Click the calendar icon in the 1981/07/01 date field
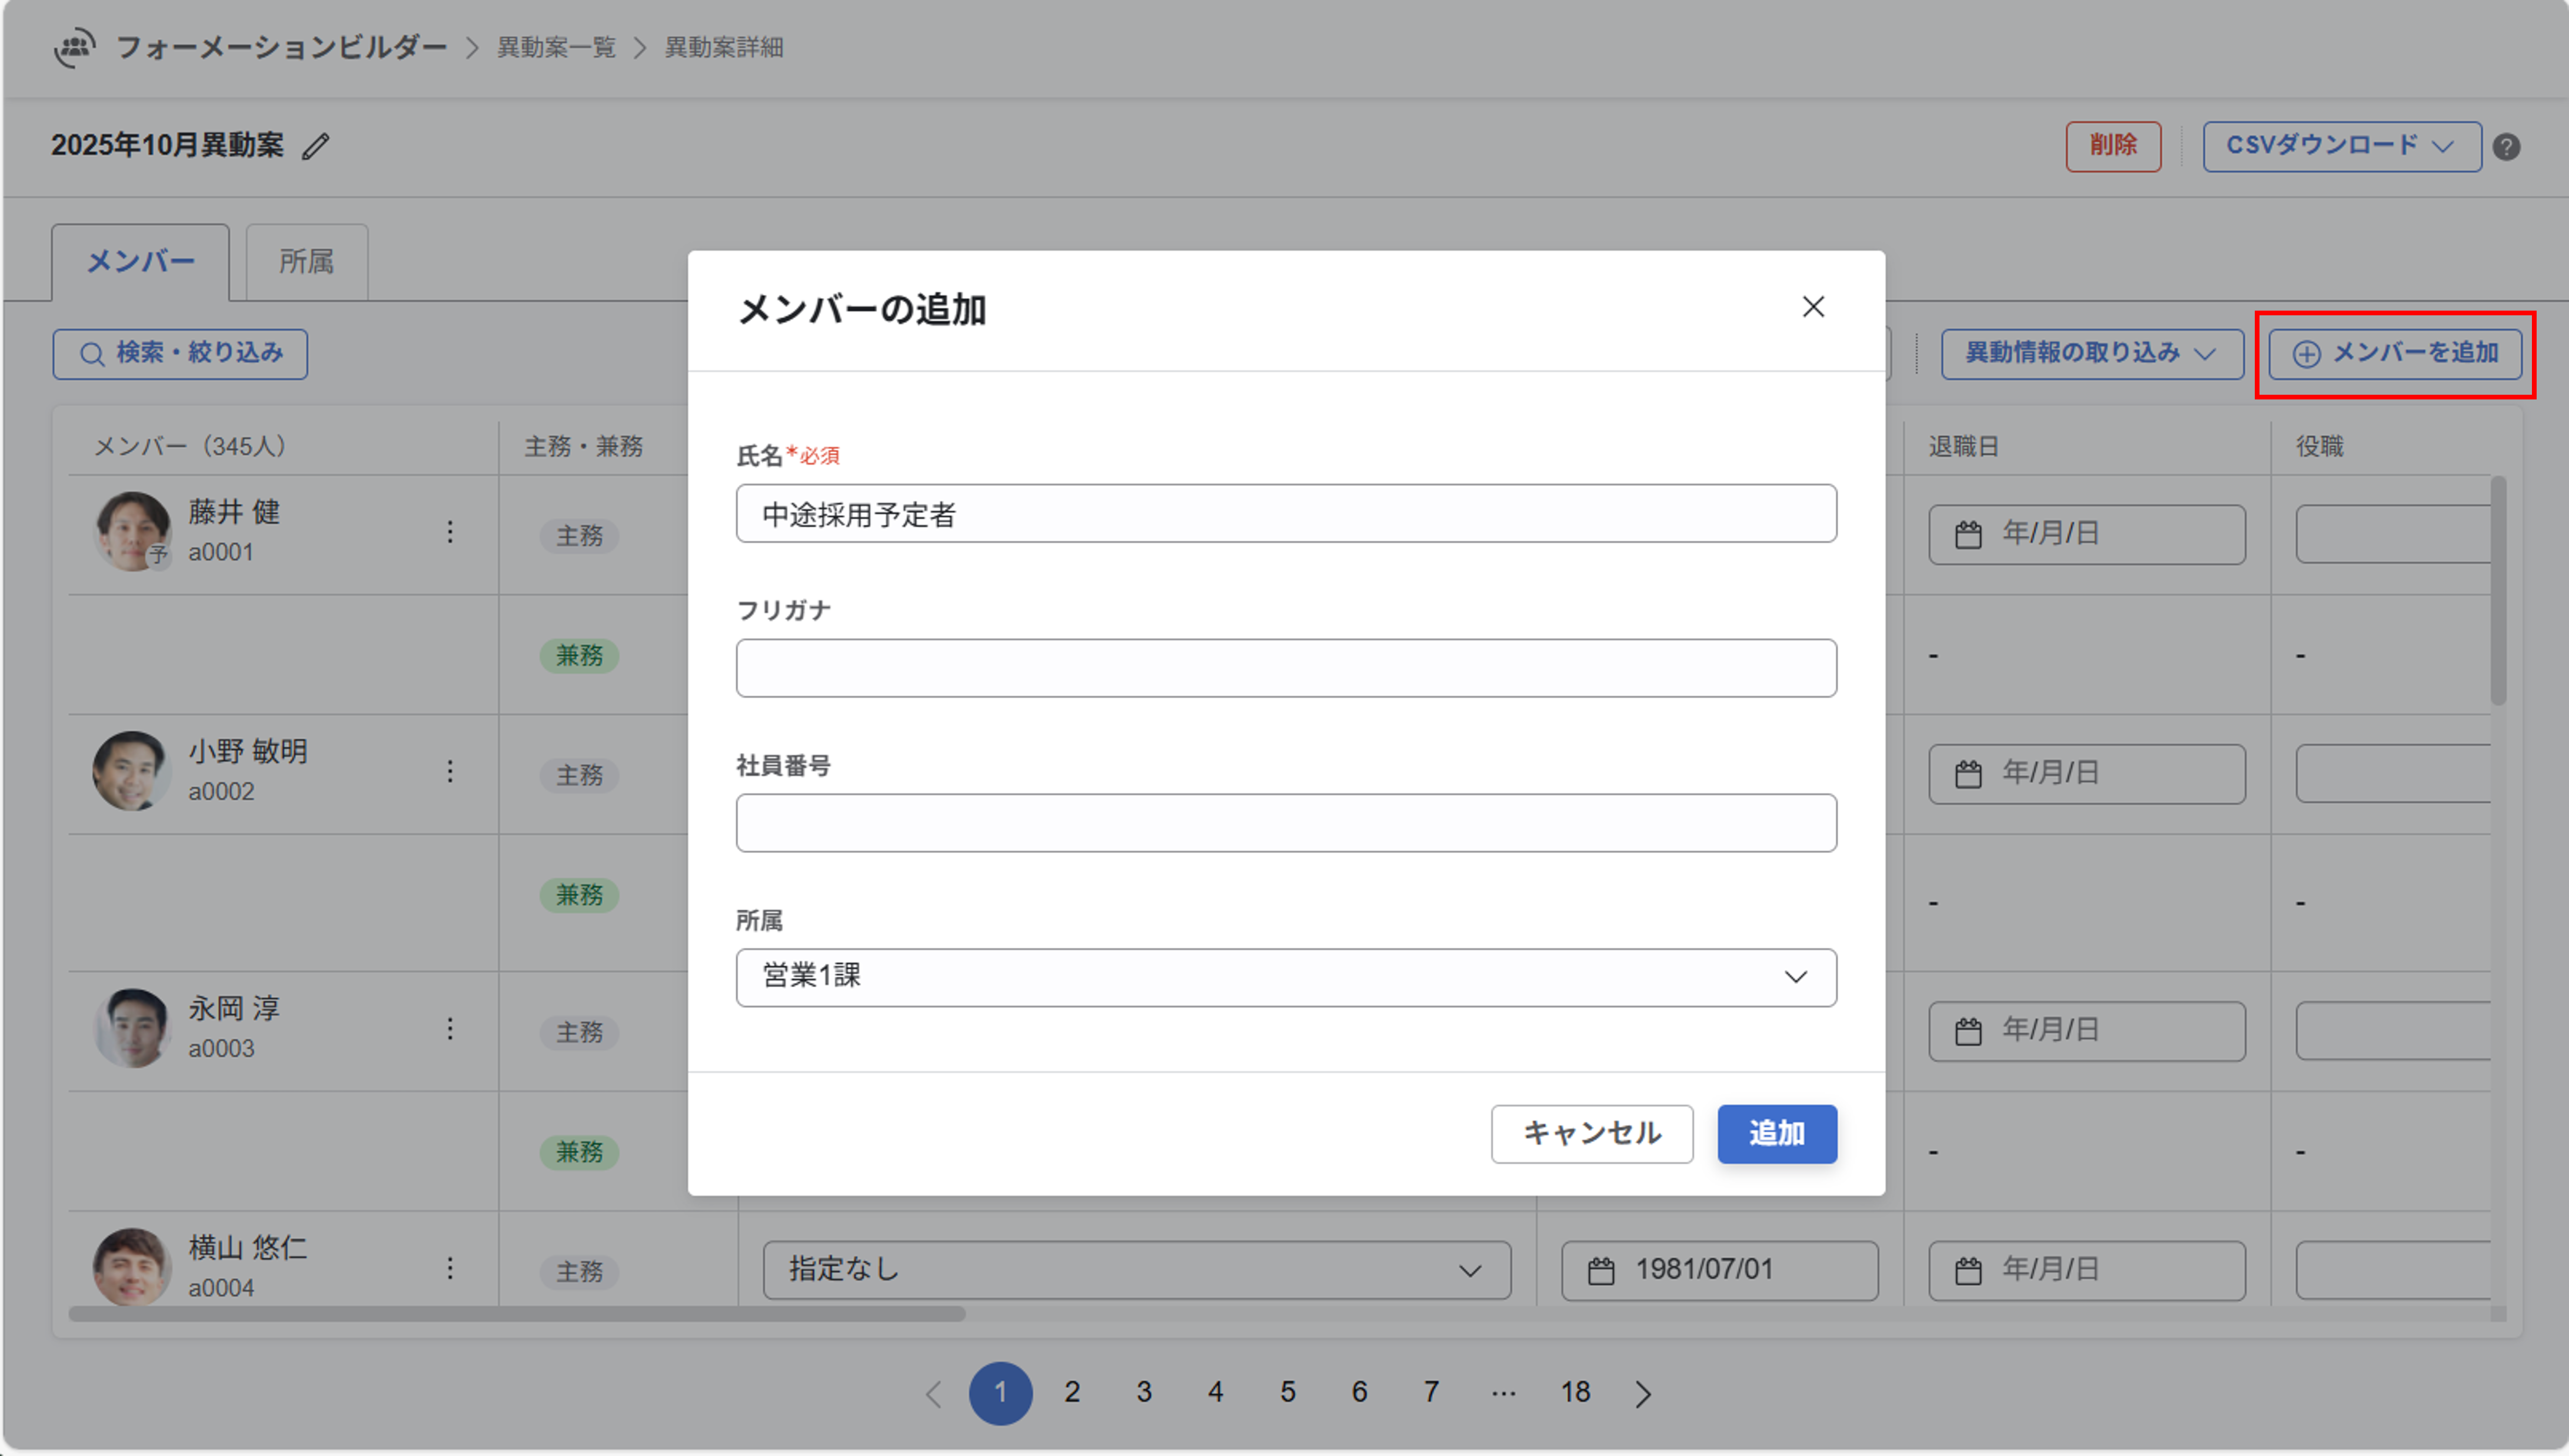This screenshot has width=2569, height=1456. click(x=1601, y=1271)
